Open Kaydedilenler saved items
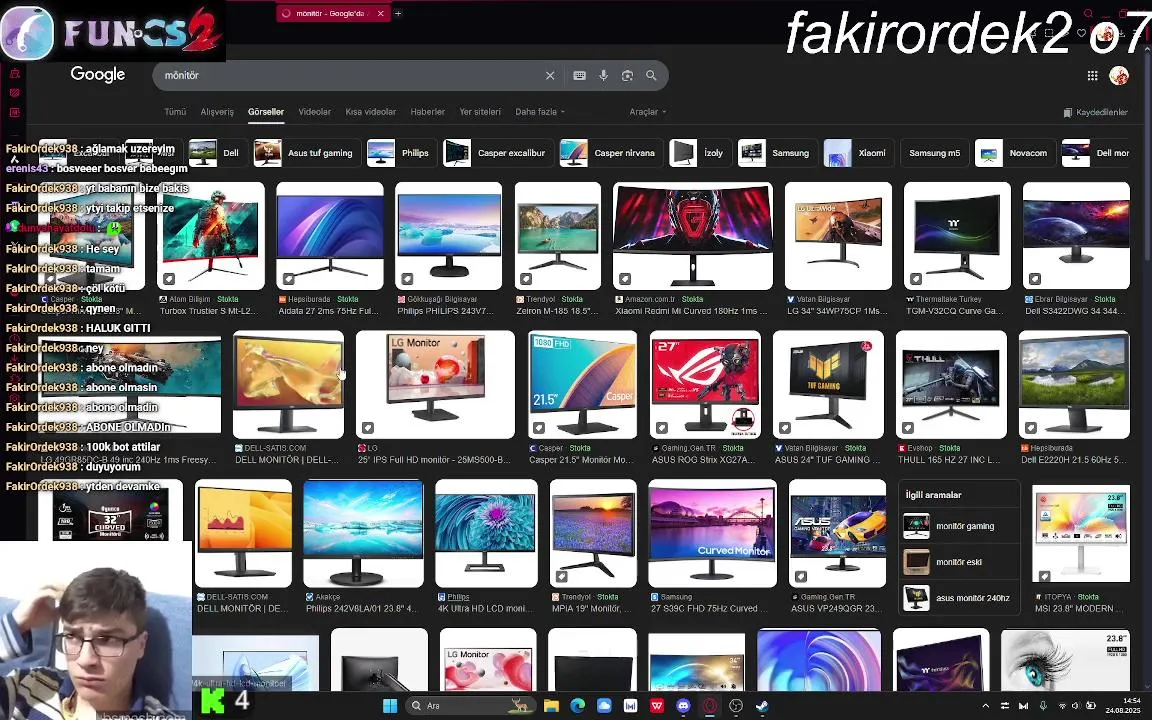This screenshot has width=1152, height=720. [x=1095, y=112]
